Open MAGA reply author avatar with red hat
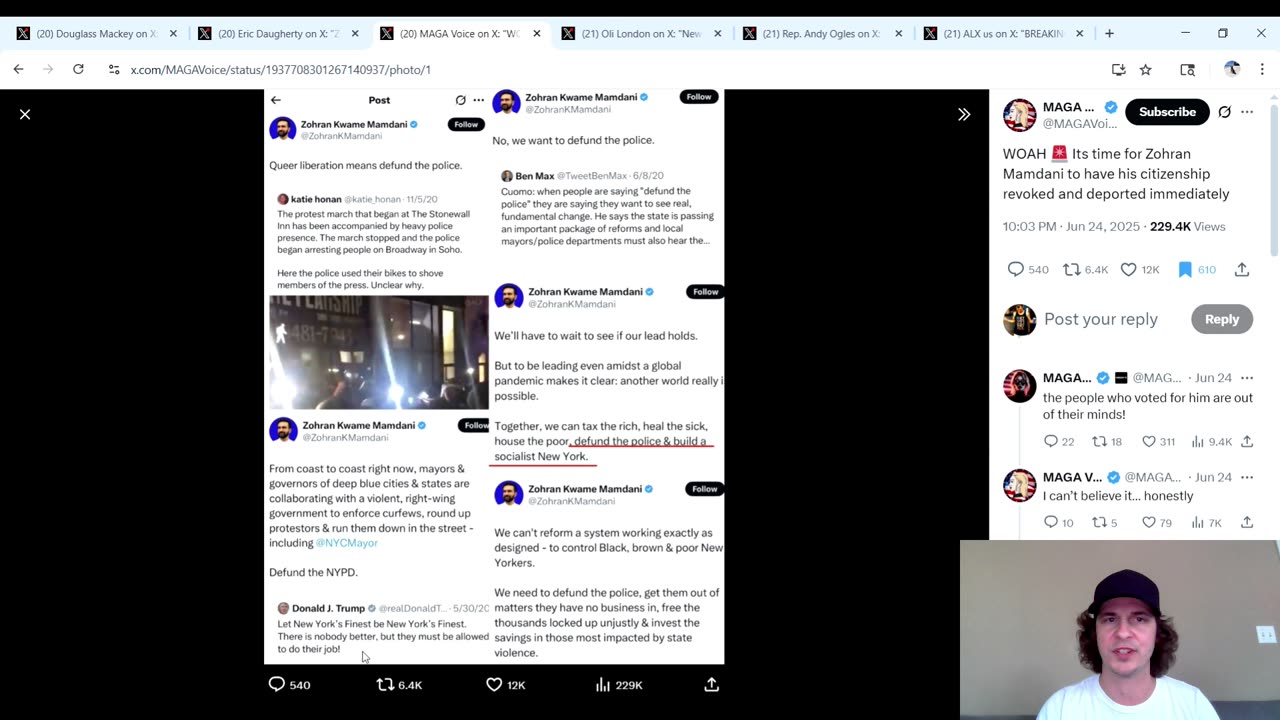The image size is (1280, 720). point(1020,386)
